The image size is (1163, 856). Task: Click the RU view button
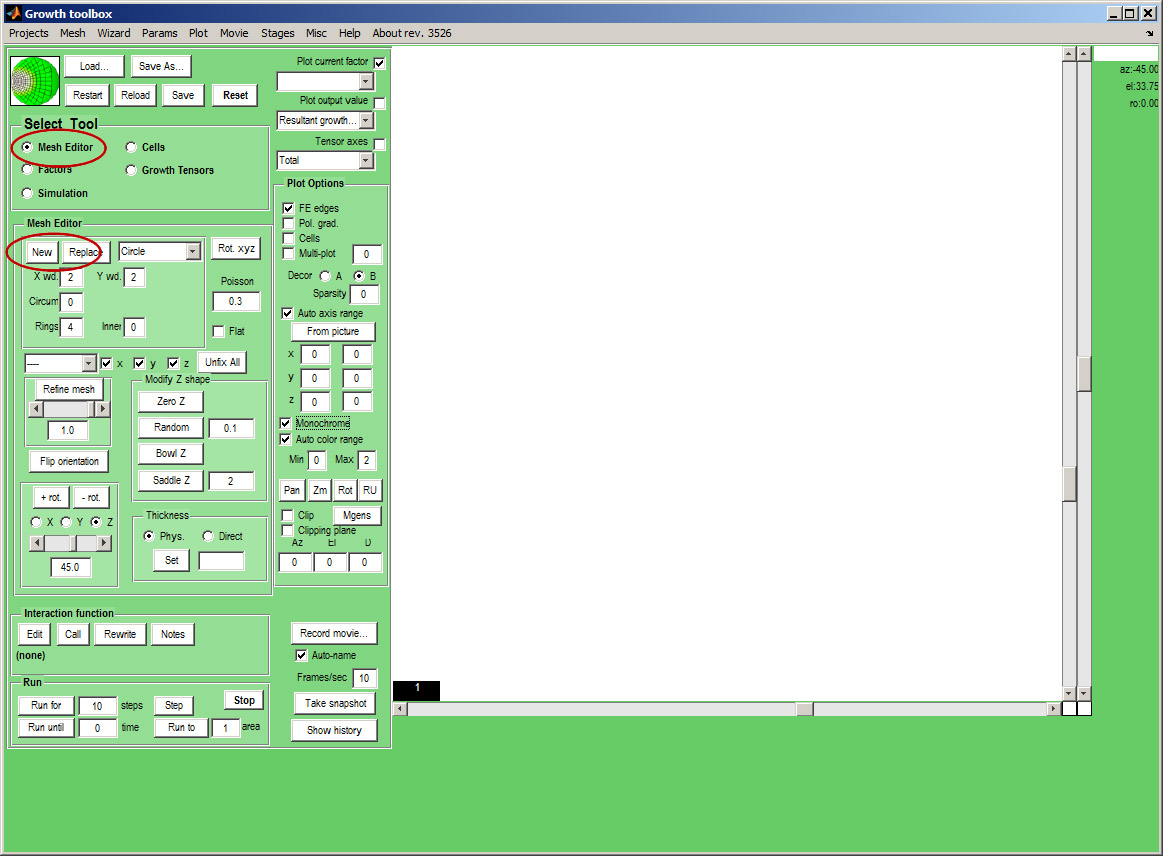[x=370, y=490]
